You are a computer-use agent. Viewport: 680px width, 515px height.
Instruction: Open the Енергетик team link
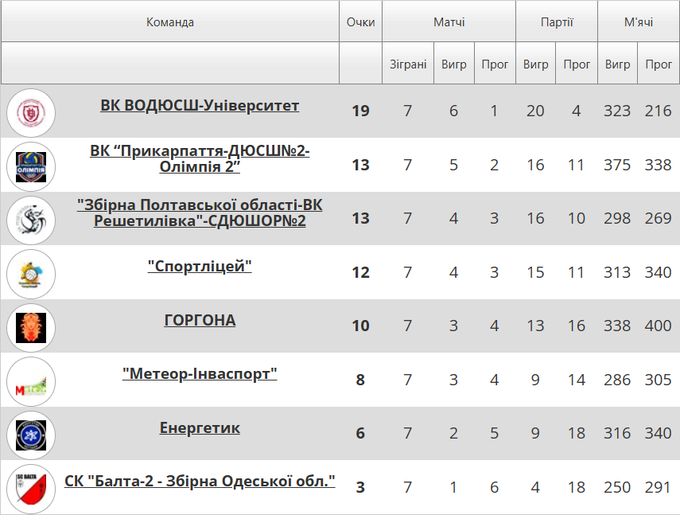click(200, 428)
